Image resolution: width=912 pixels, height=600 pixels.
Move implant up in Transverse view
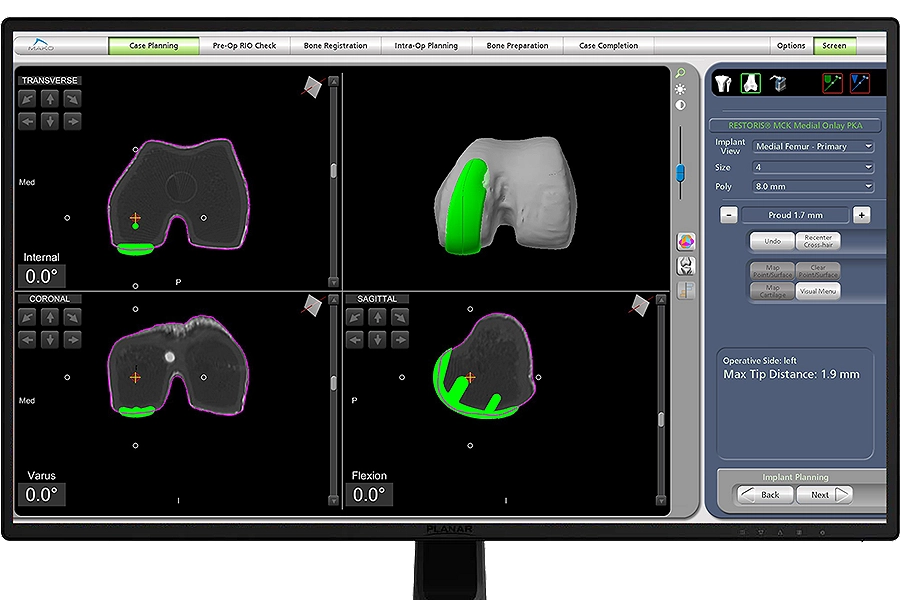(x=50, y=99)
